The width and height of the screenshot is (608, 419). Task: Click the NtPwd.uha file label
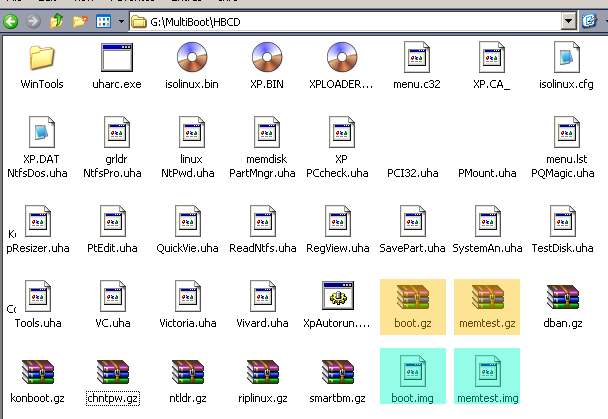pos(188,173)
